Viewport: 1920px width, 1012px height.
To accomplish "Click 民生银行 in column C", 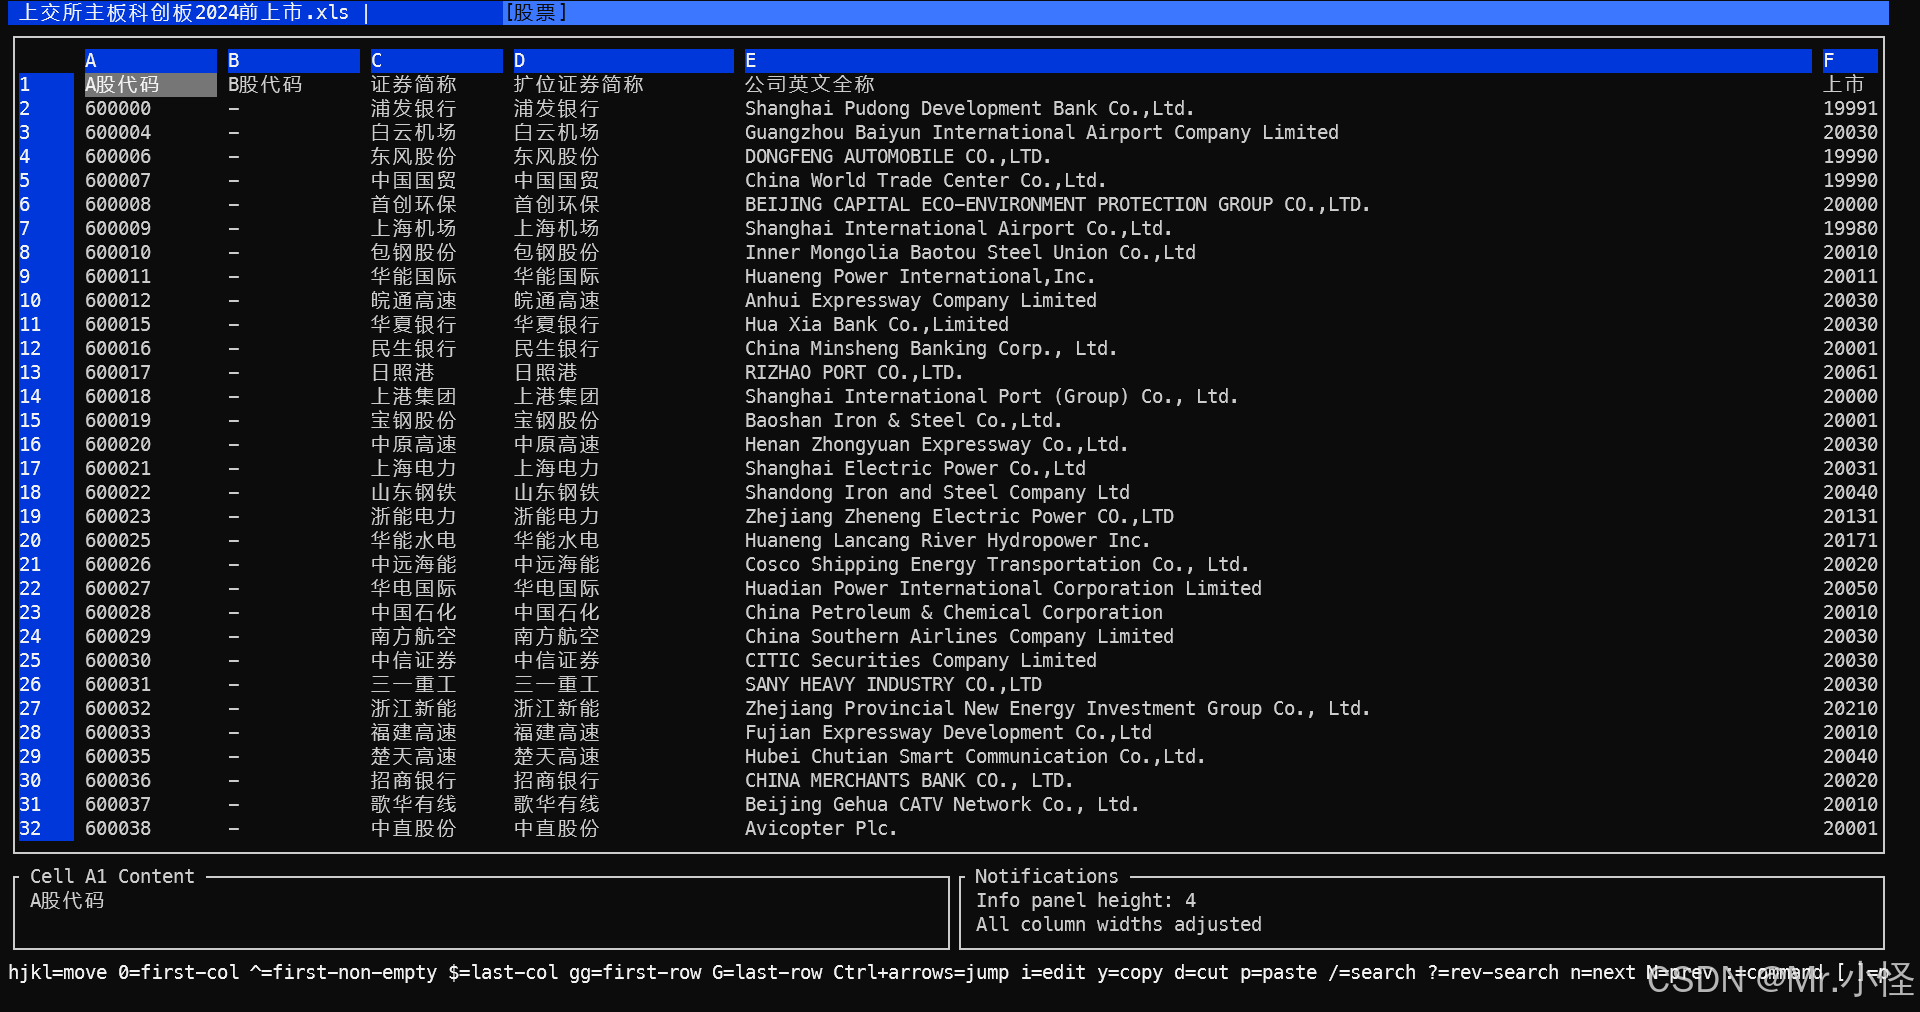I will tap(414, 348).
